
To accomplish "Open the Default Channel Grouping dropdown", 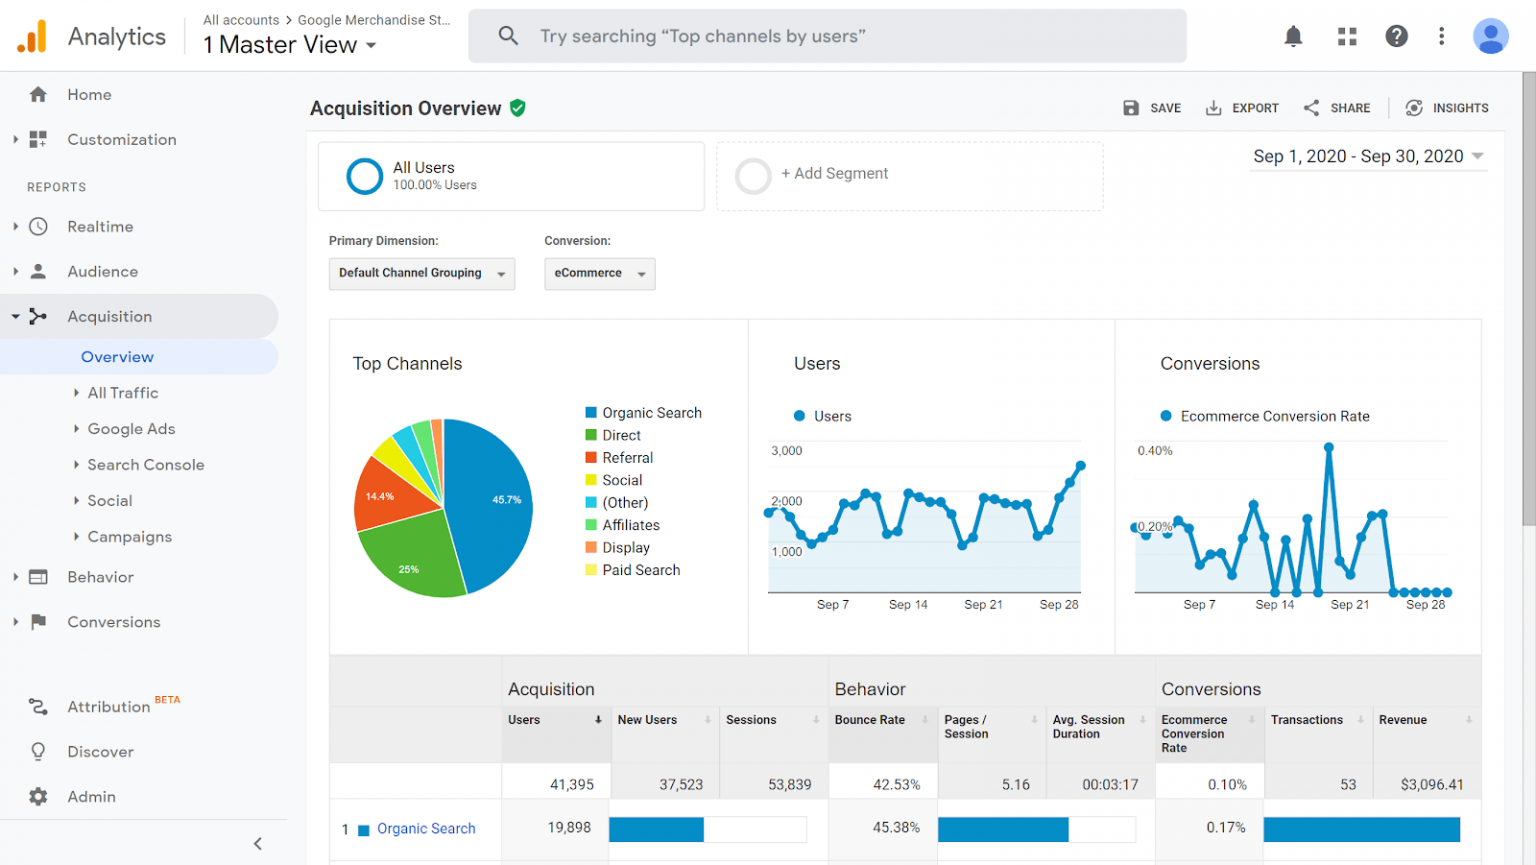I will coord(422,274).
